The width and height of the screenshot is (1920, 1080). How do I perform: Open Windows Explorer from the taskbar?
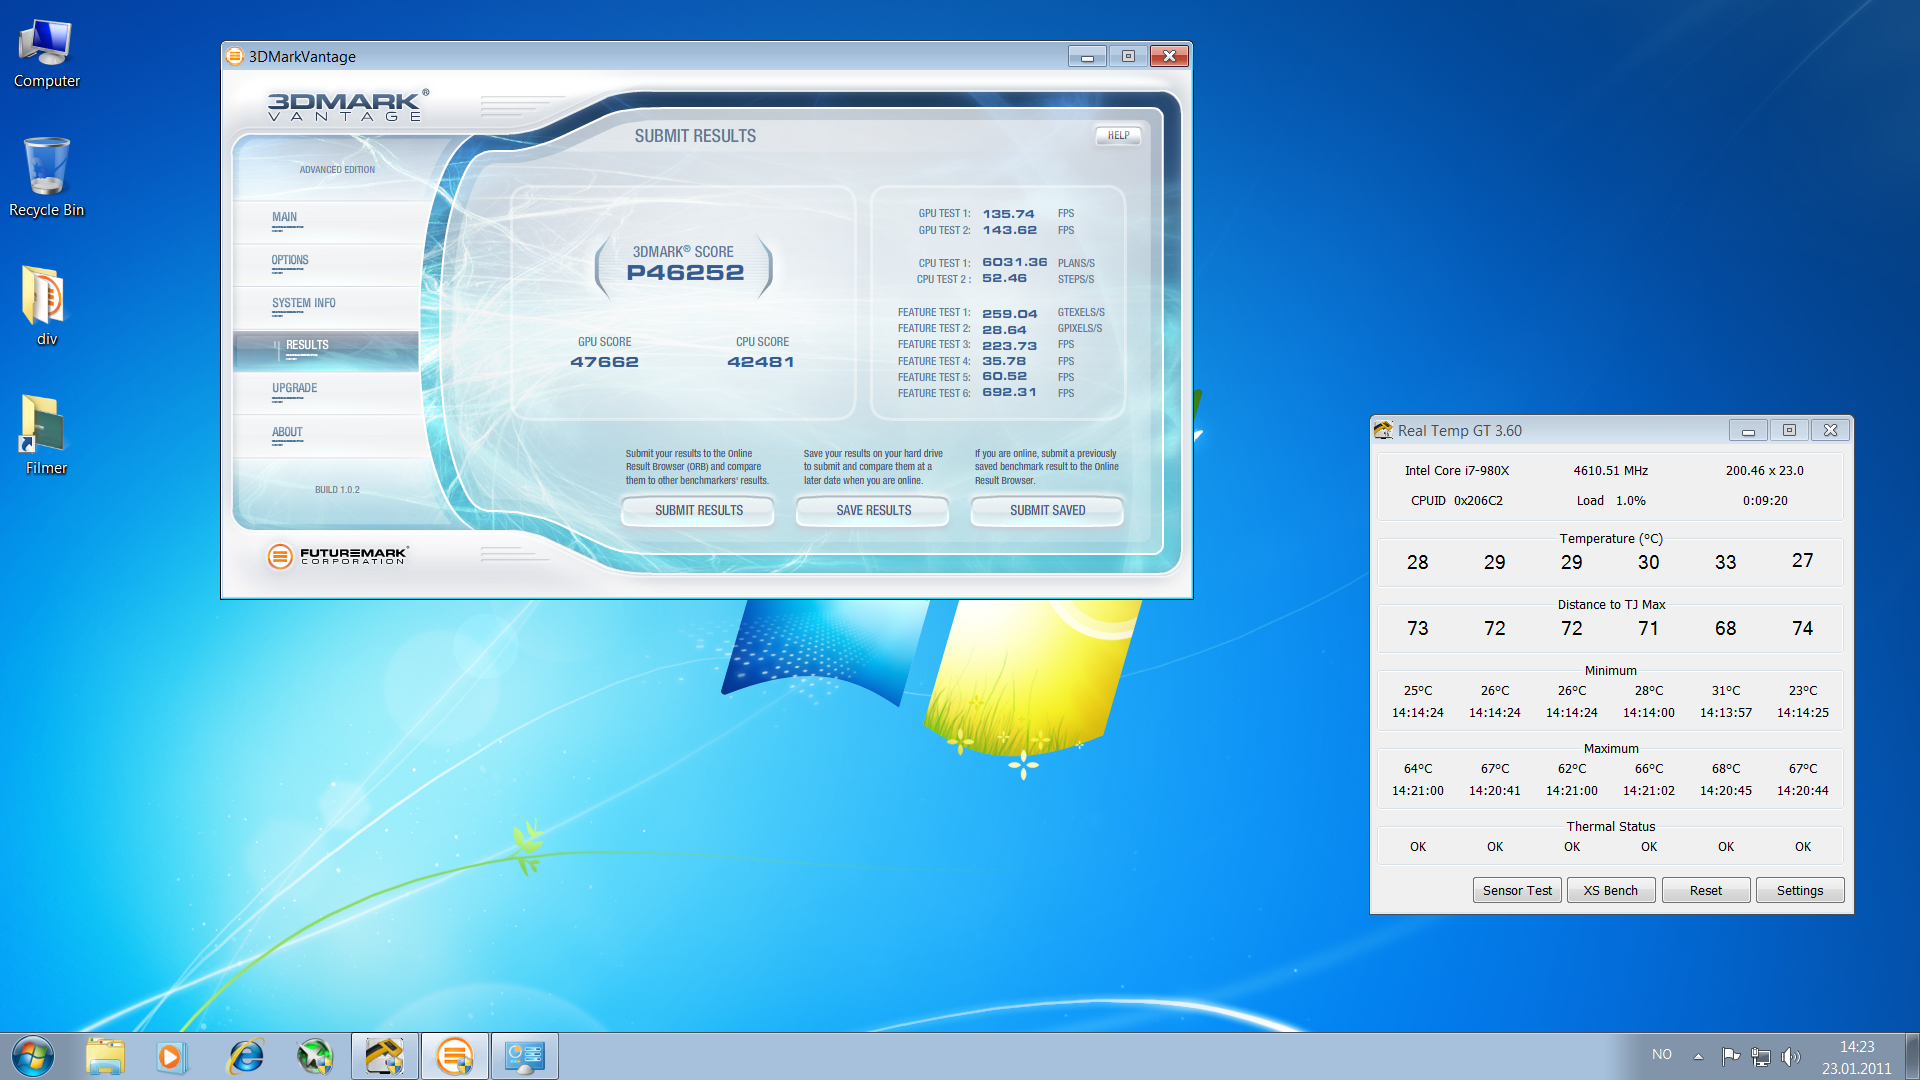[x=105, y=1056]
